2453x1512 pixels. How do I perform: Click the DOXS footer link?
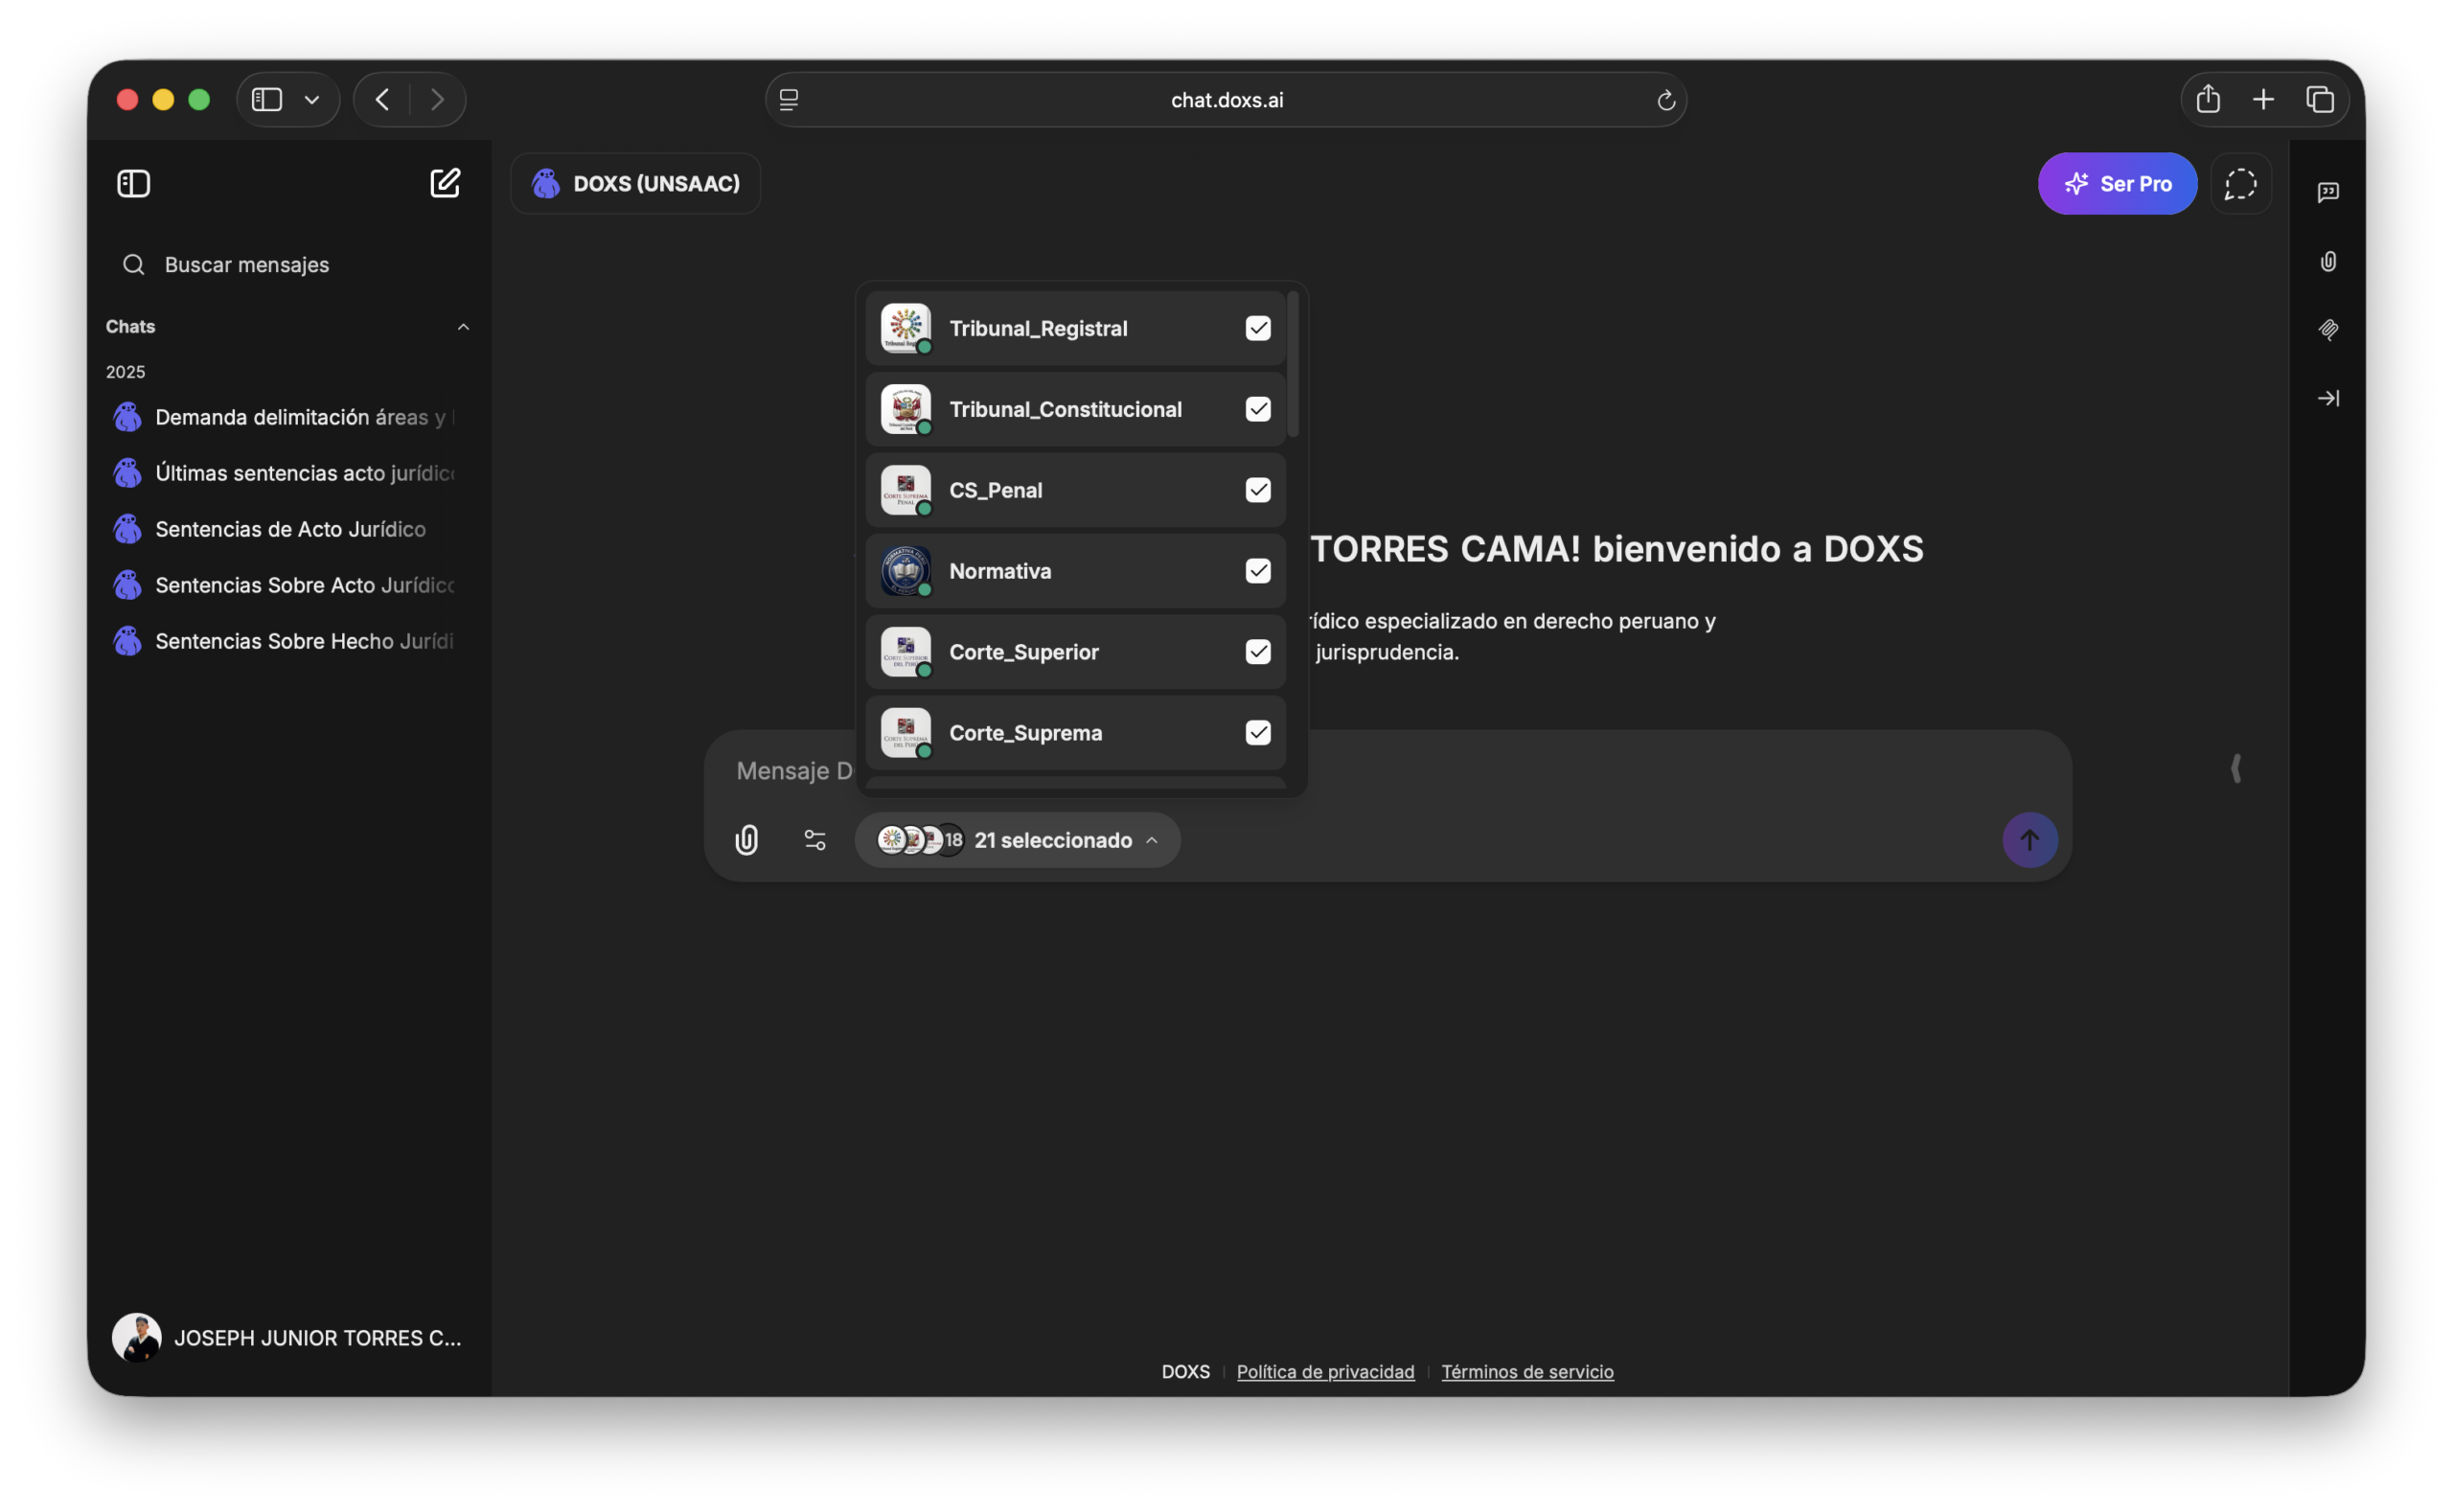(x=1185, y=1372)
